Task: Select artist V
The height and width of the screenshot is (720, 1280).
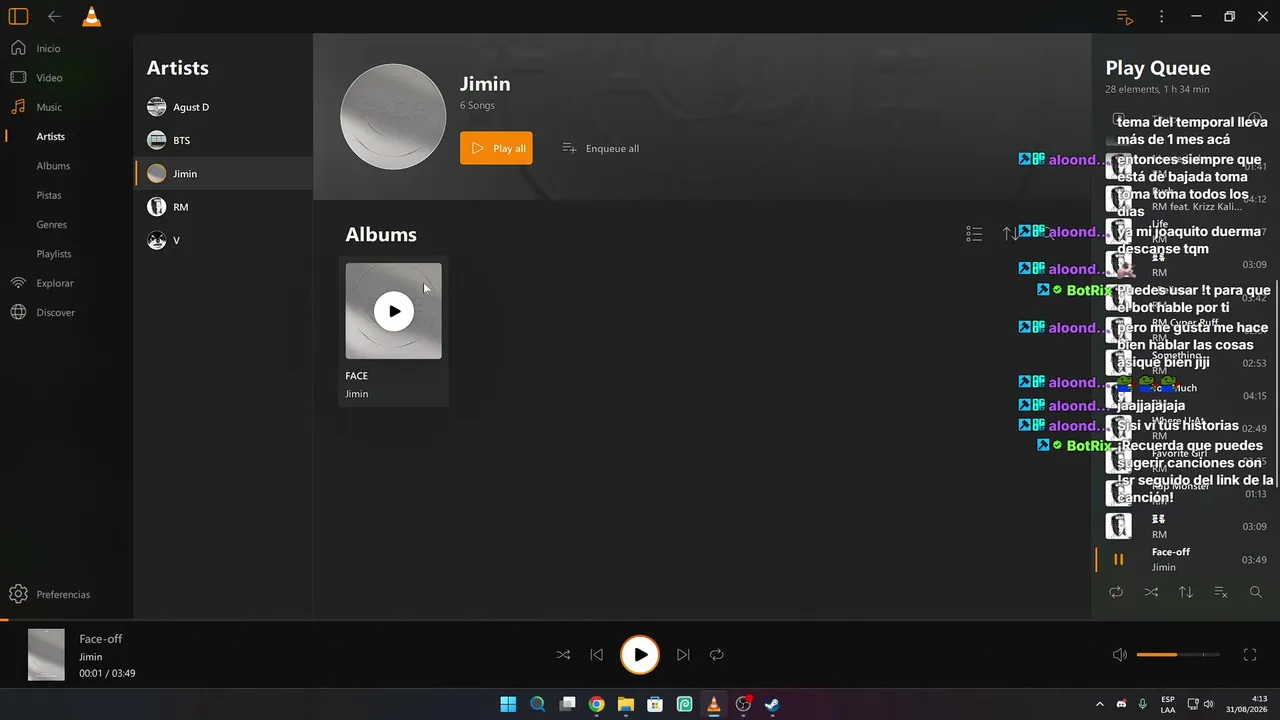Action: (x=224, y=240)
